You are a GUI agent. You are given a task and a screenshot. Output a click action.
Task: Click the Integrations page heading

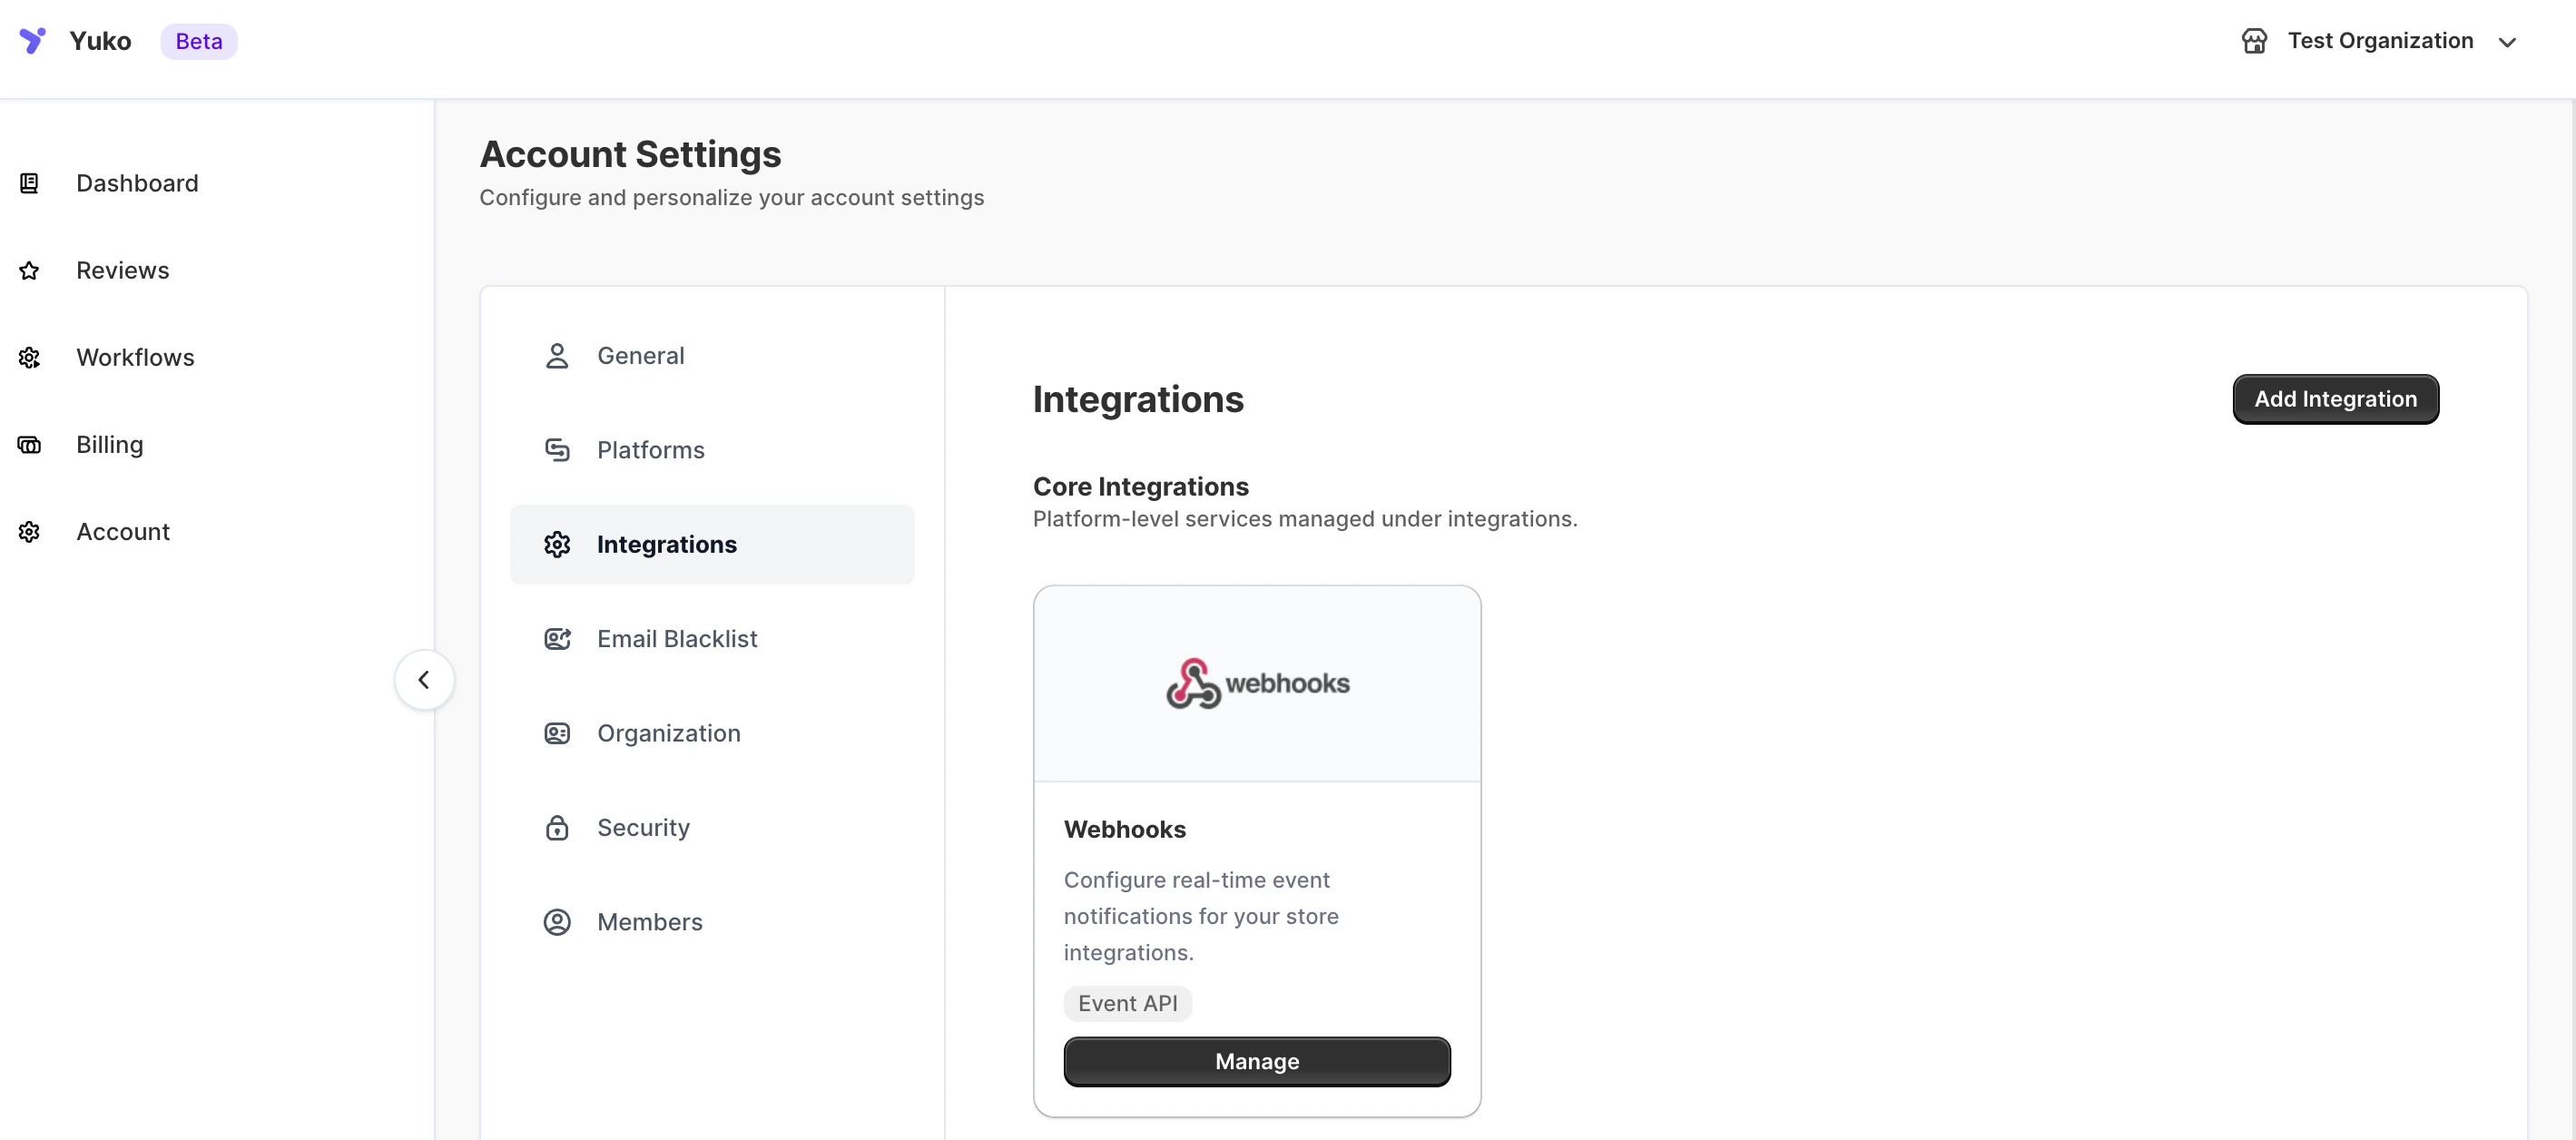click(x=1138, y=399)
